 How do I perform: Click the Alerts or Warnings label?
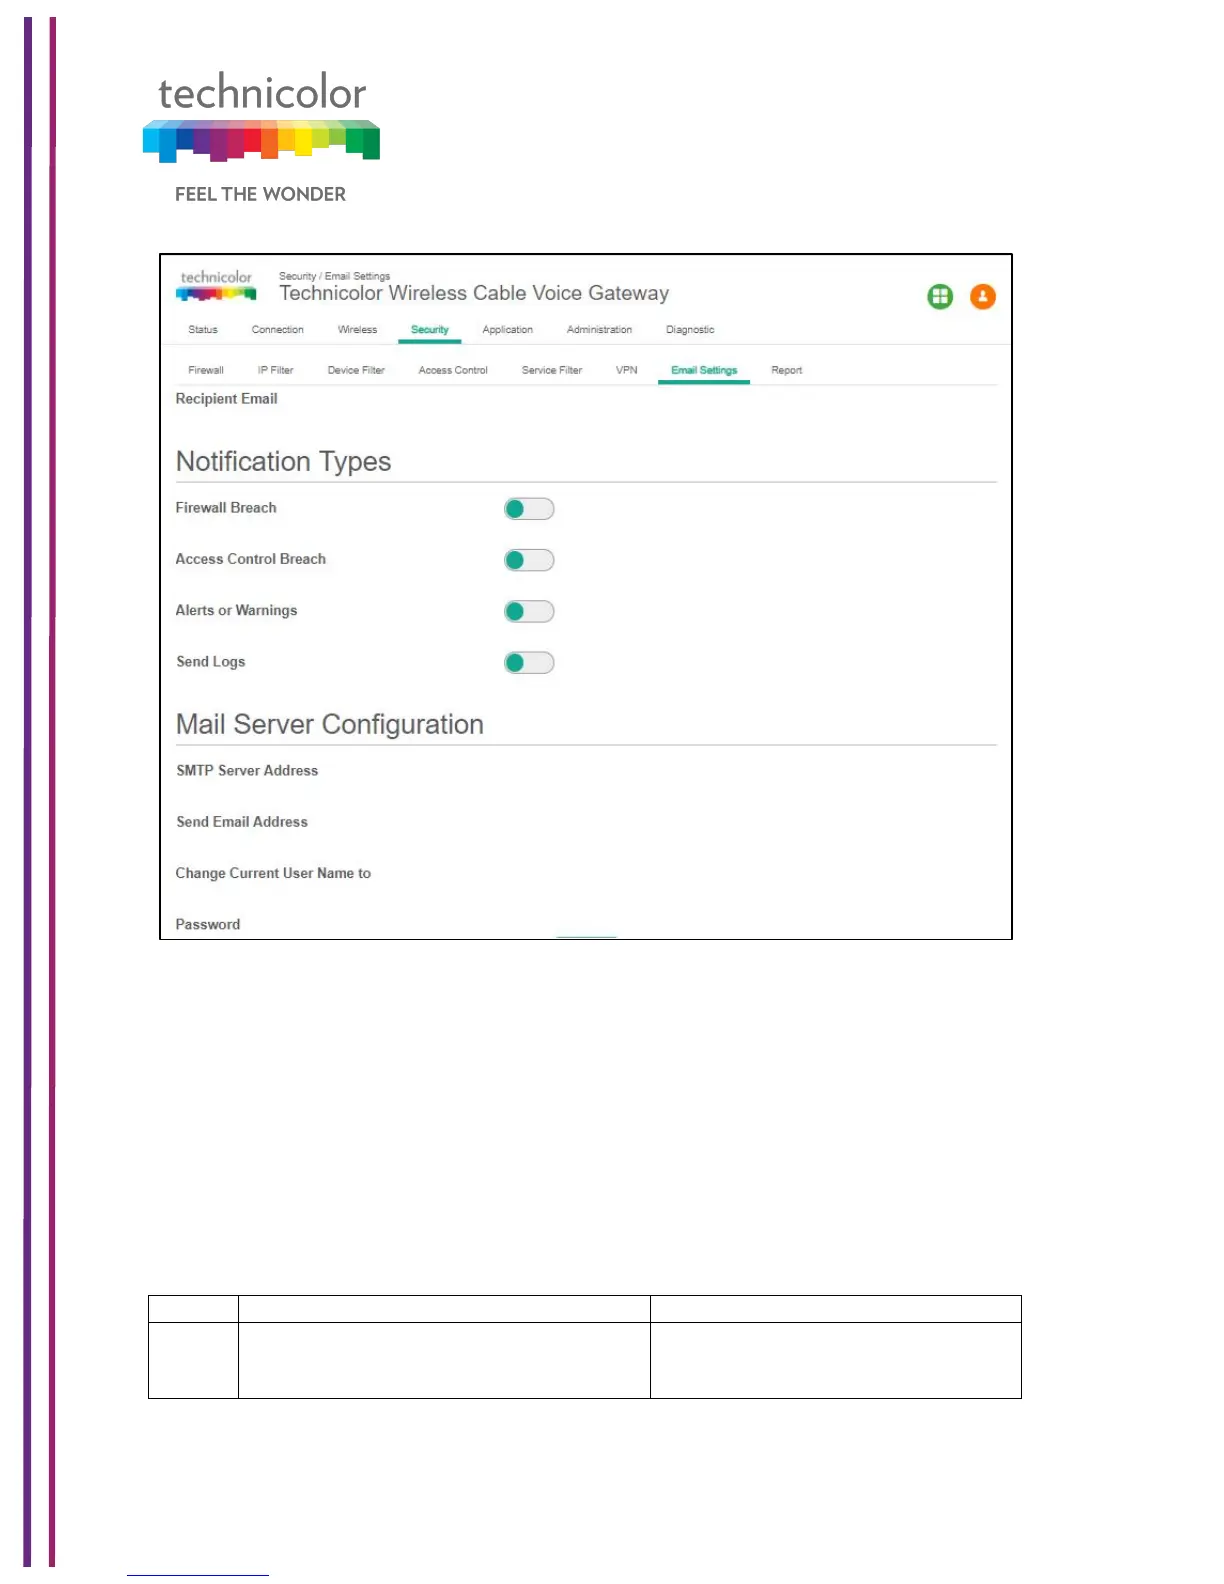click(236, 611)
